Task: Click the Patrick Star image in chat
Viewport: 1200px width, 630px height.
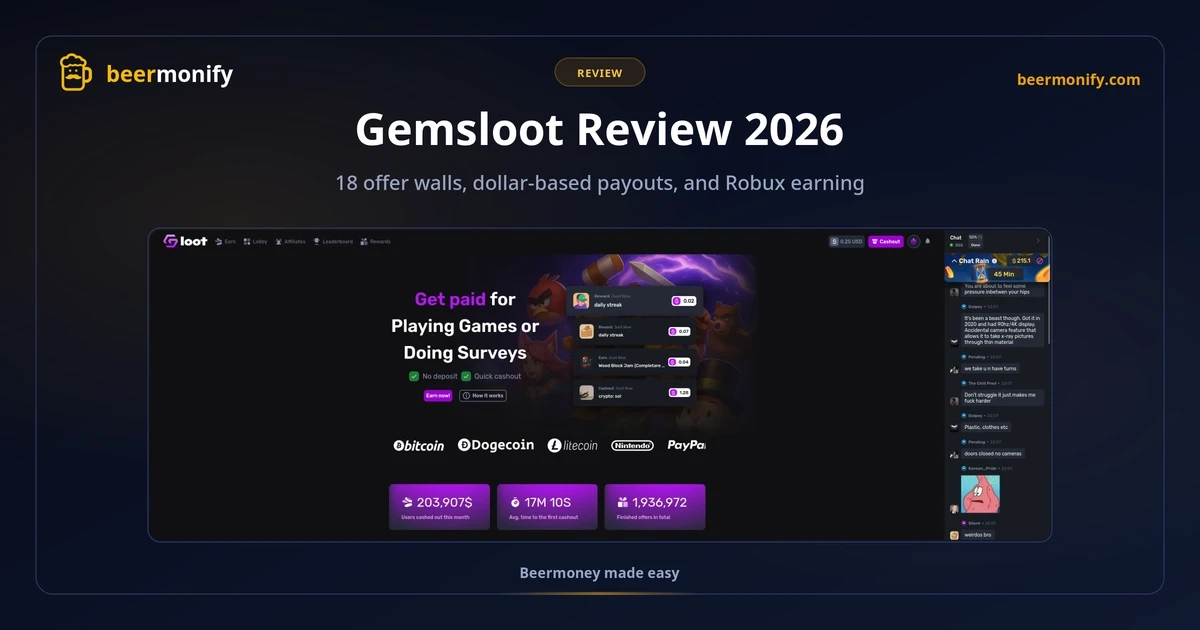Action: (x=980, y=494)
